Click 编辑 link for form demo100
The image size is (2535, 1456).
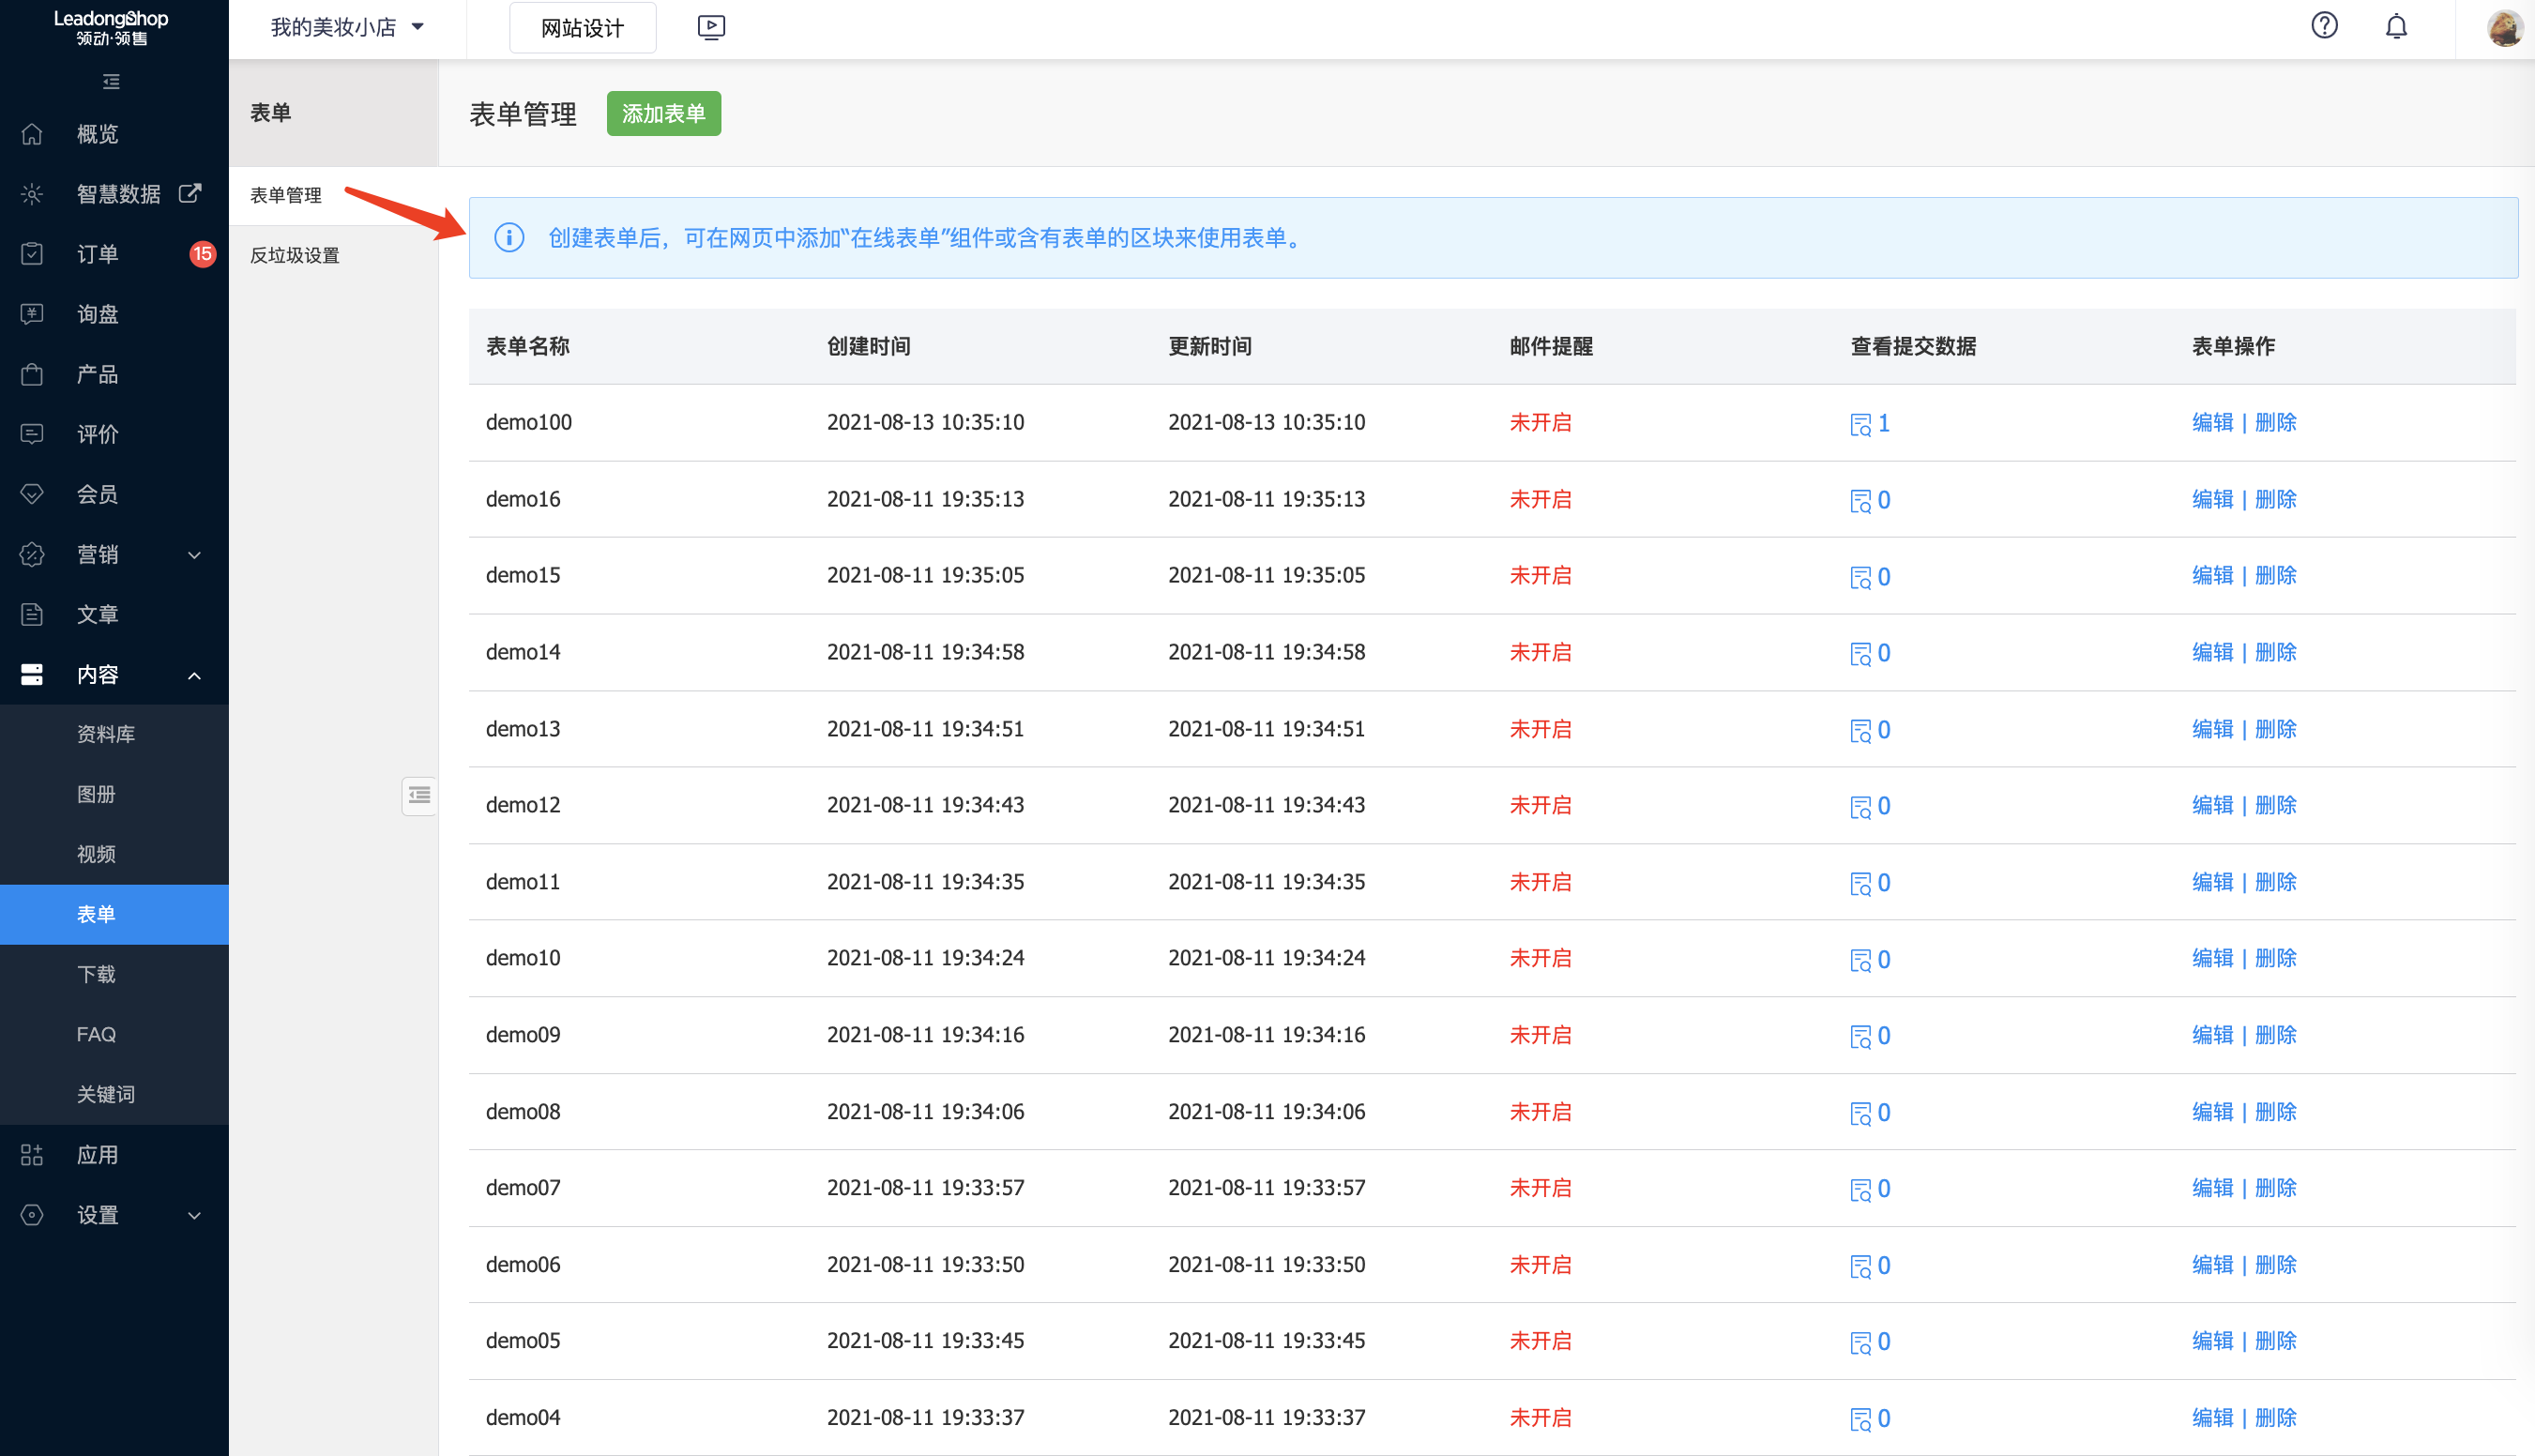tap(2213, 422)
